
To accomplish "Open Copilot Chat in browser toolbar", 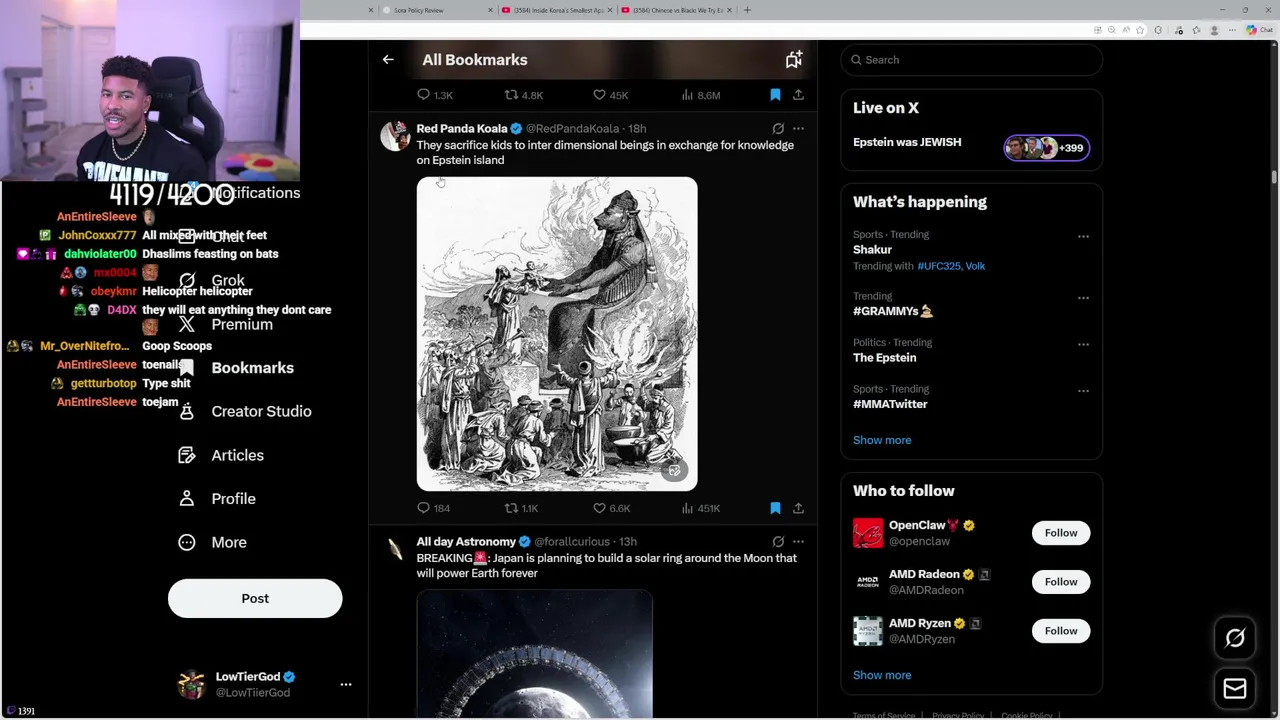I will click(x=1259, y=30).
